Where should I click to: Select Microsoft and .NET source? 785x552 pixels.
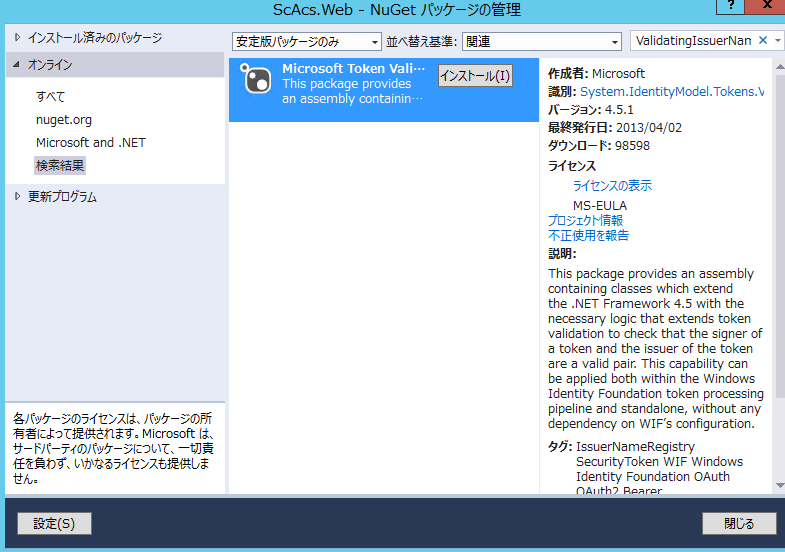(x=91, y=143)
